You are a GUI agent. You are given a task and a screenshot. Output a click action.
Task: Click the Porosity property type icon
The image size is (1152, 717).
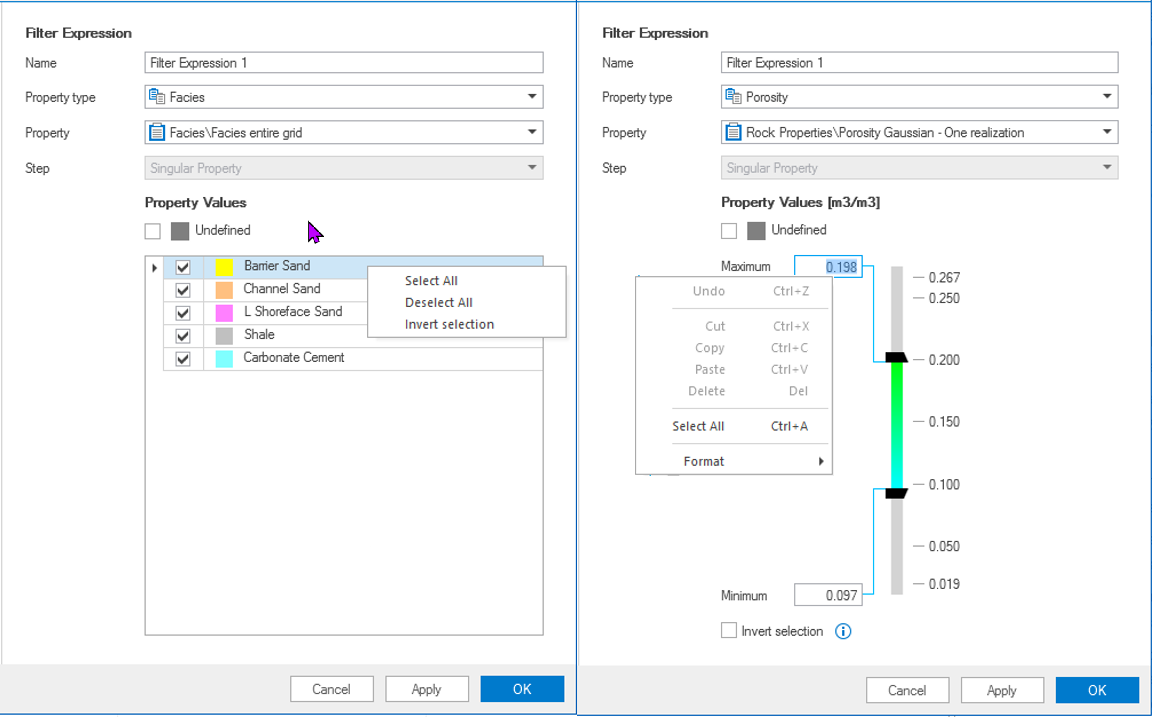coord(734,97)
